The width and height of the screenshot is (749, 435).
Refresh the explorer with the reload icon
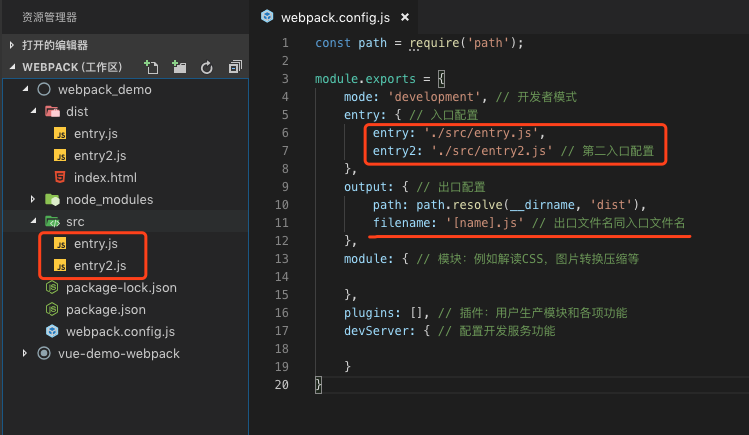click(x=206, y=67)
